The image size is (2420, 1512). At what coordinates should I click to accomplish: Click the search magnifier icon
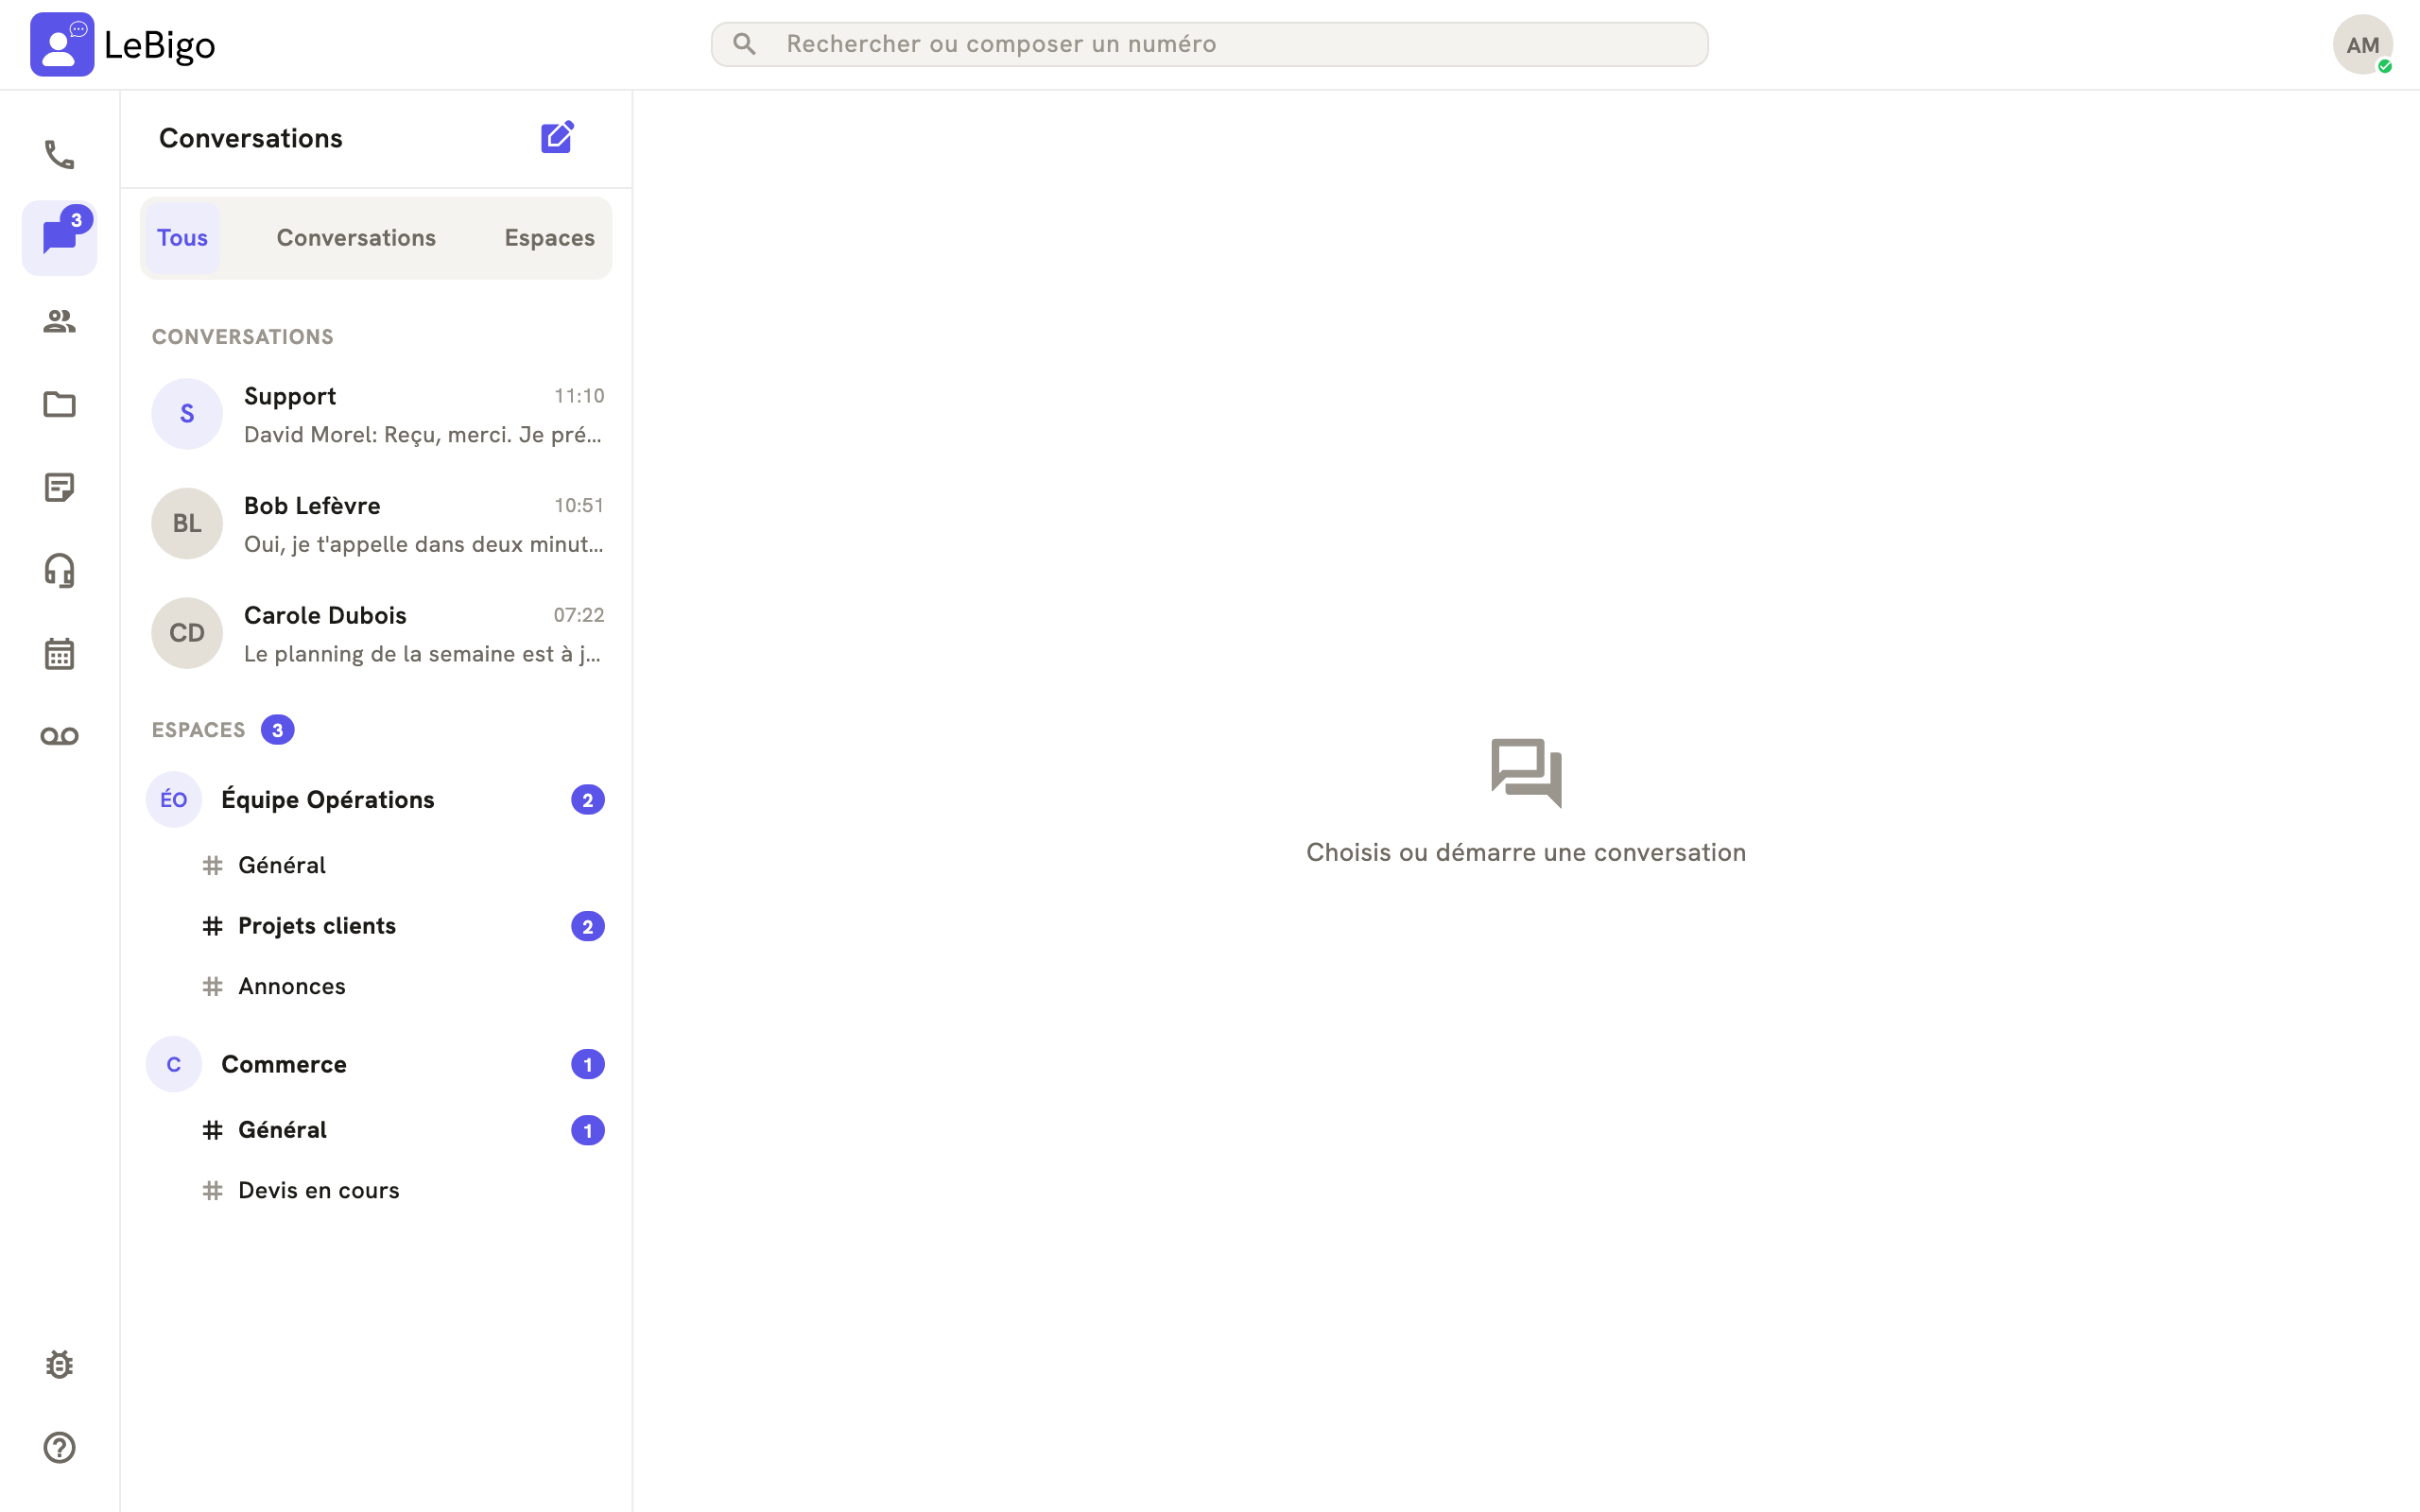[744, 44]
